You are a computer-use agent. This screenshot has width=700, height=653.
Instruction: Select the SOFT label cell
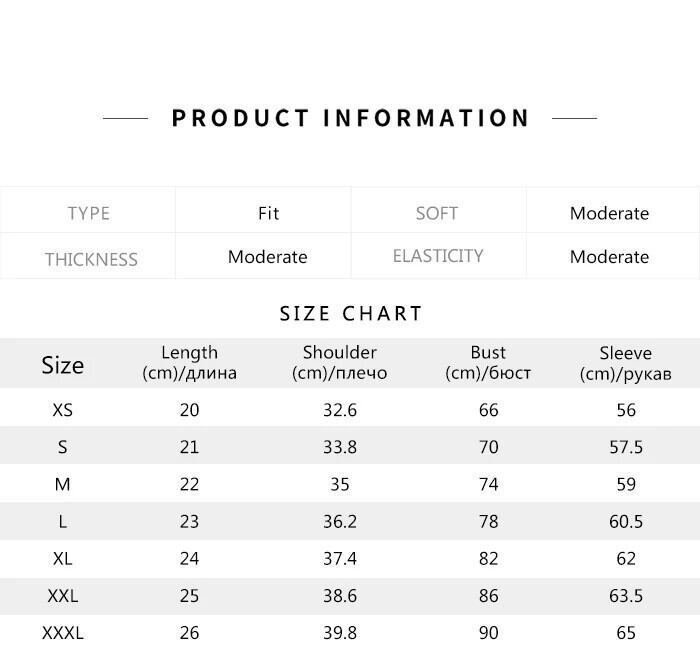coord(437,213)
